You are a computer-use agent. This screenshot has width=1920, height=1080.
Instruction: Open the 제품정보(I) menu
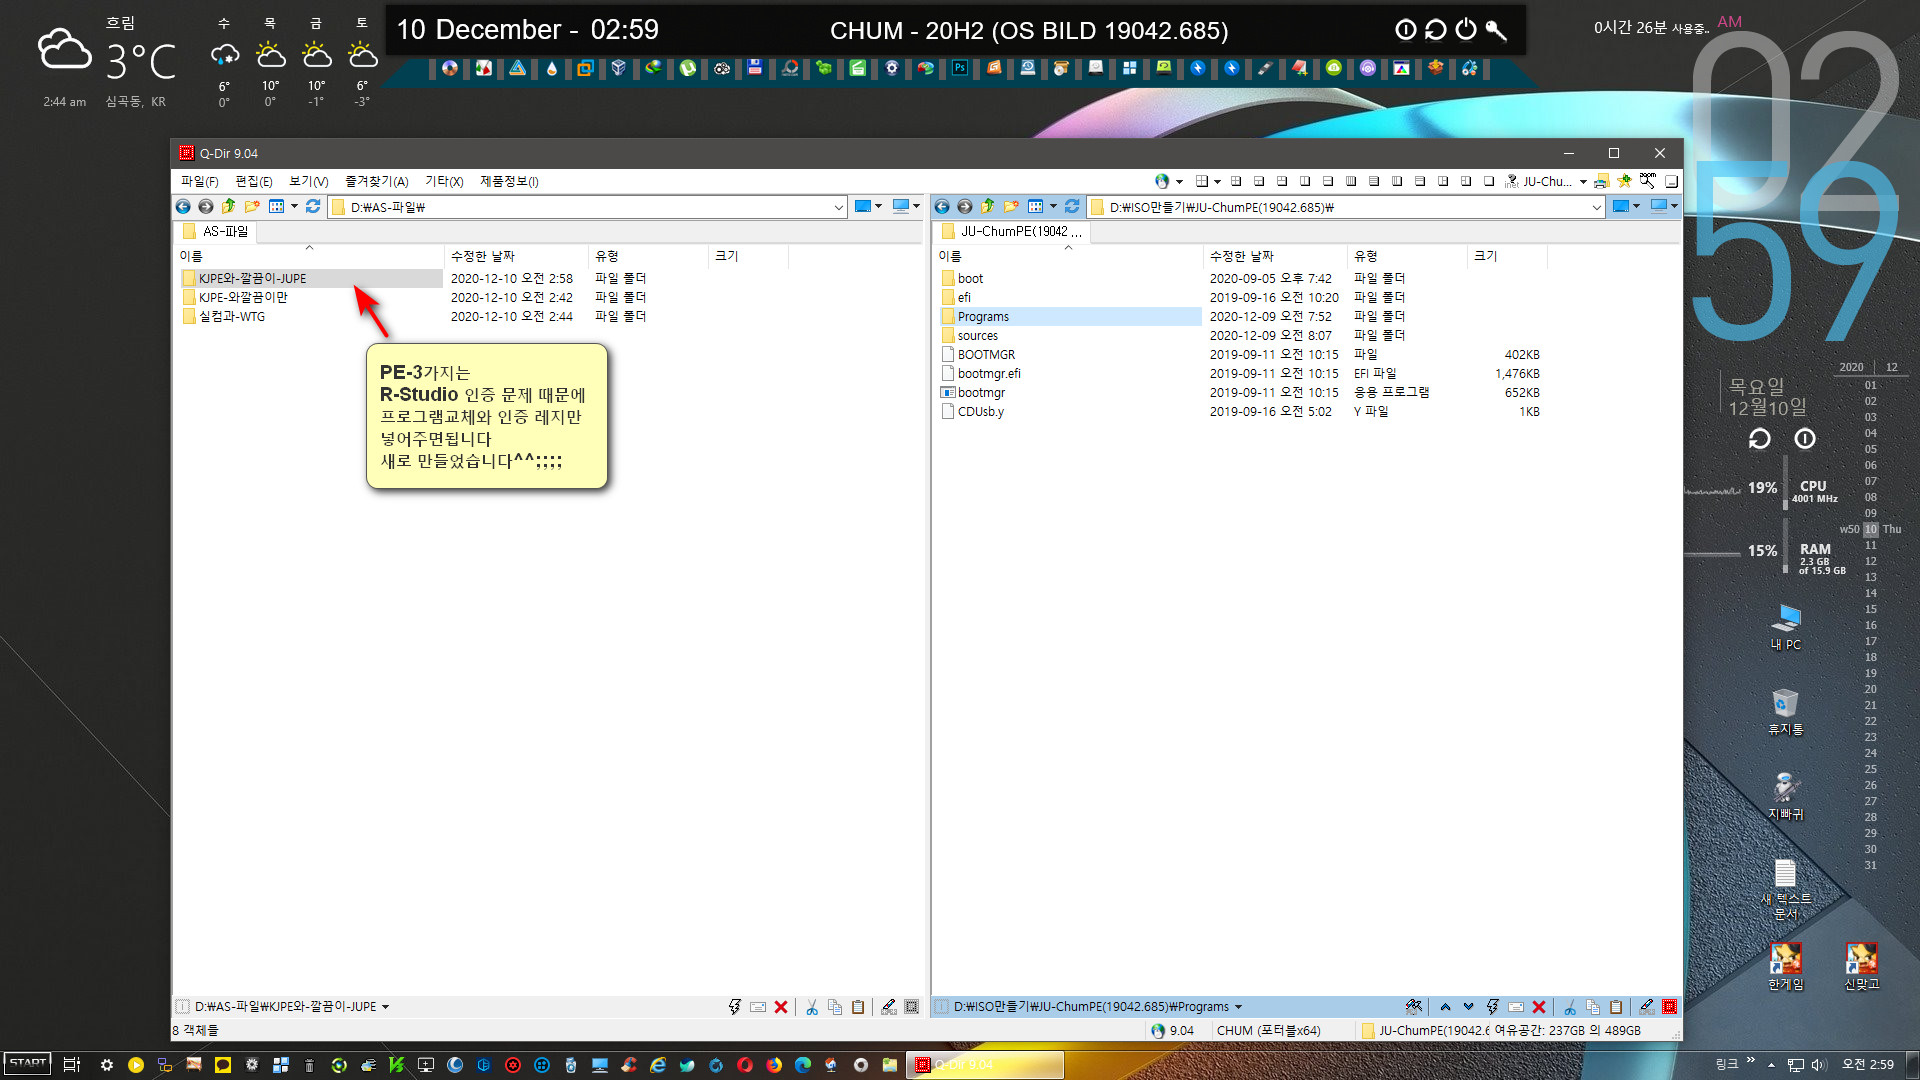point(509,182)
